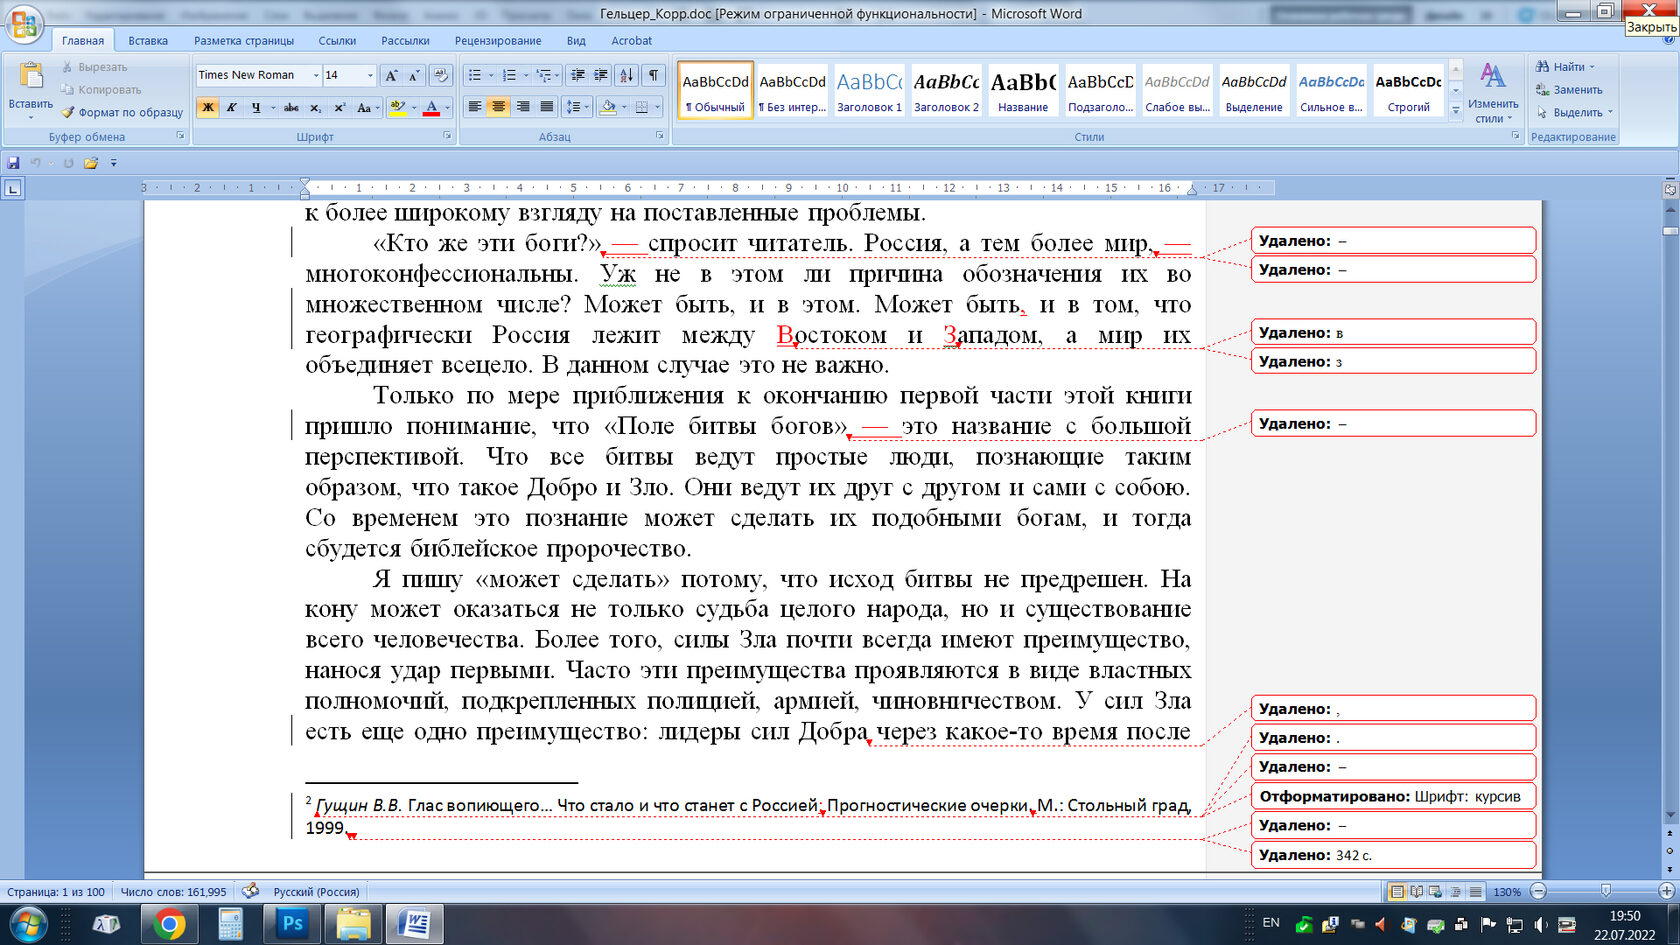The height and width of the screenshot is (945, 1680).
Task: Toggle Subscript formatting
Action: [x=315, y=107]
